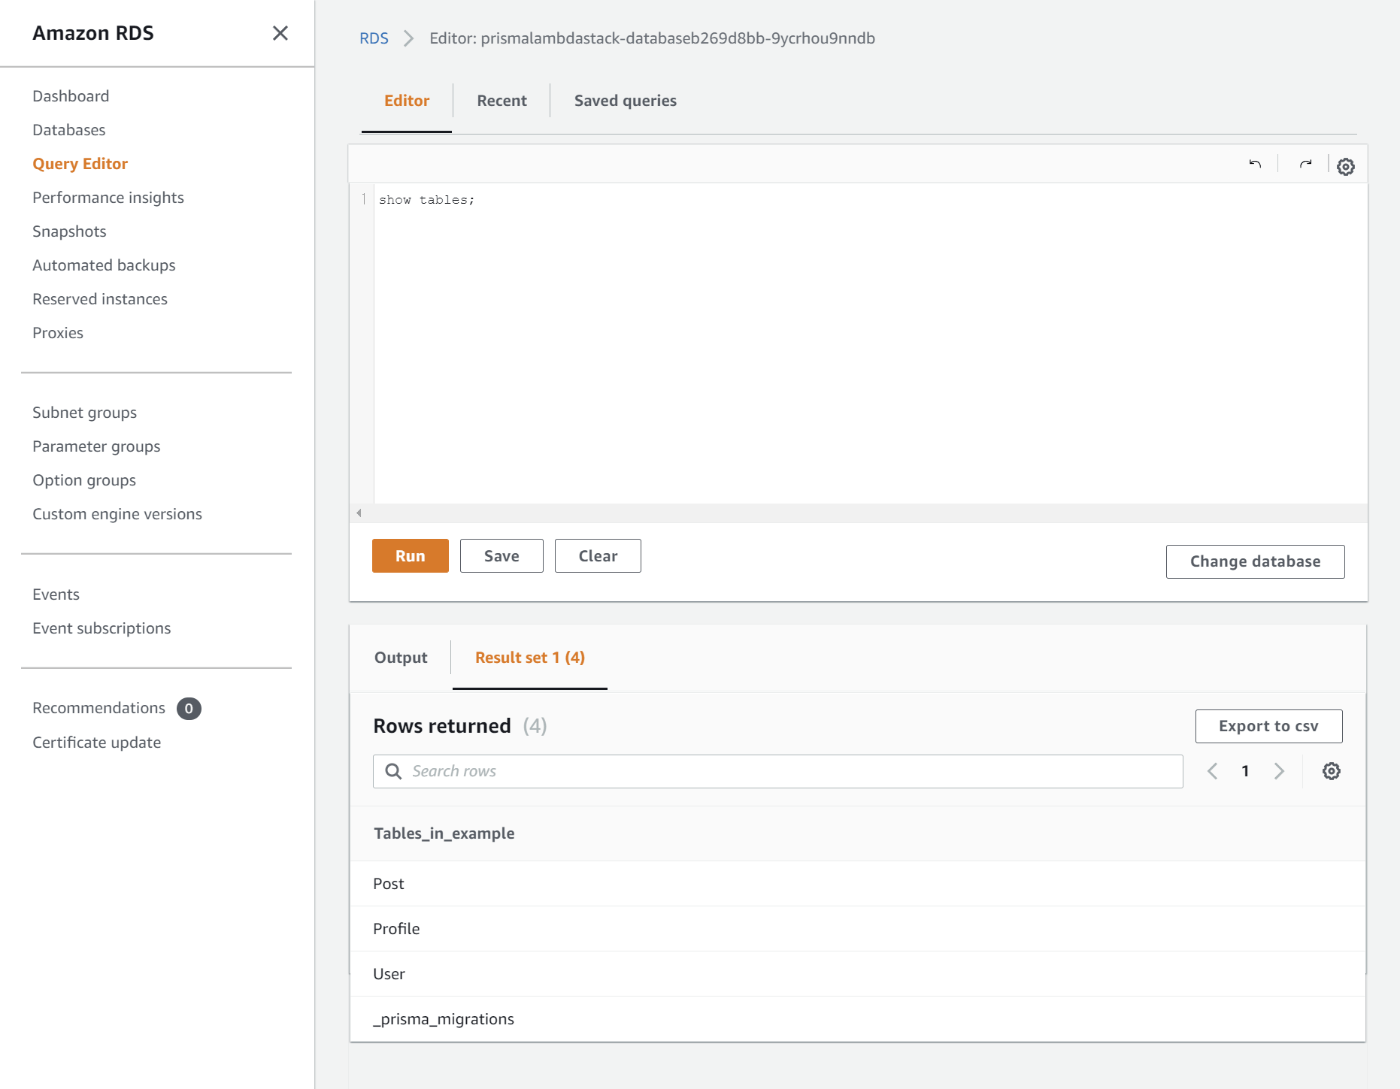Click the editor horizontal scroll left arrow

click(x=359, y=513)
